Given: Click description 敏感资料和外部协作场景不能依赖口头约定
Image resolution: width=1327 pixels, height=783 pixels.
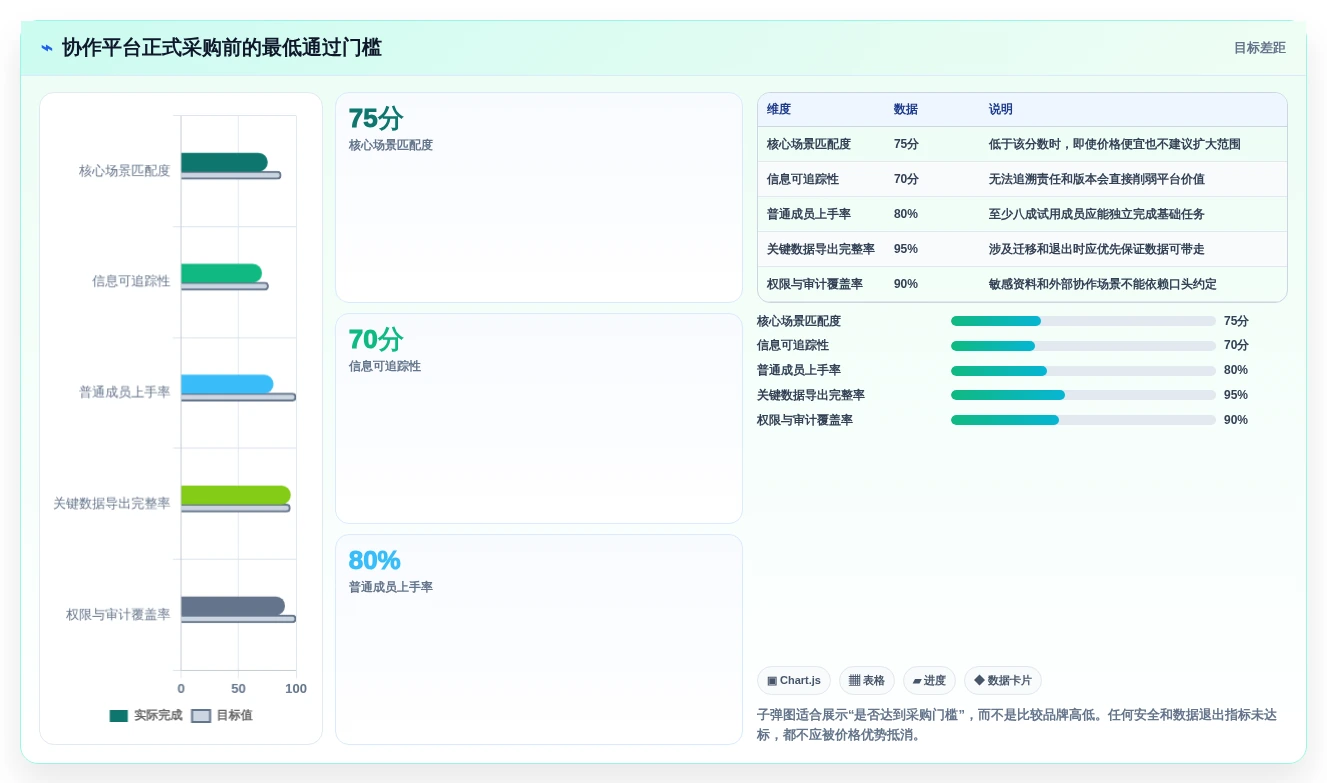Looking at the screenshot, I should point(1103,284).
